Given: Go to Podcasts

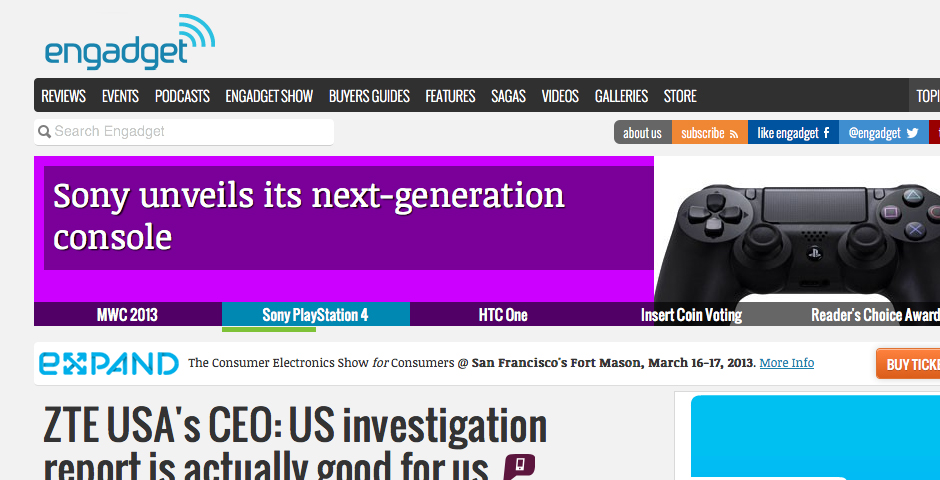Looking at the screenshot, I should (x=182, y=96).
